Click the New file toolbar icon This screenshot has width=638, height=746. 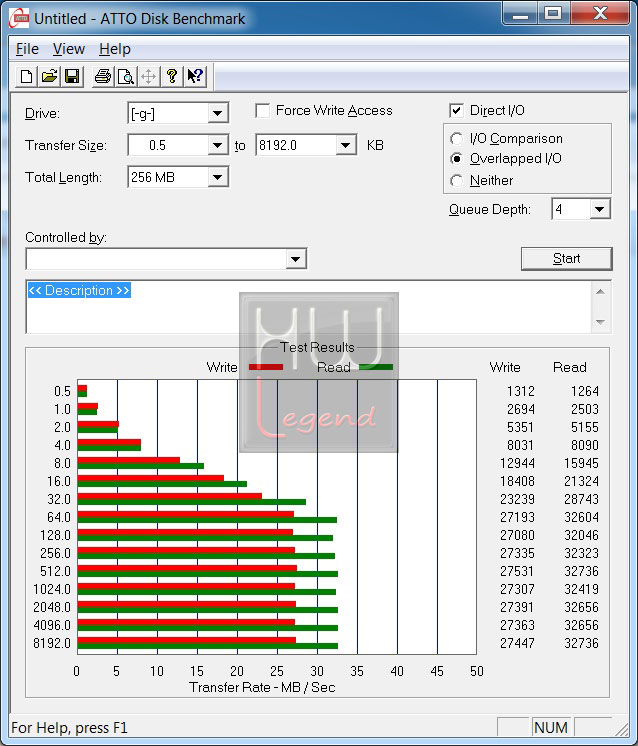(x=27, y=76)
